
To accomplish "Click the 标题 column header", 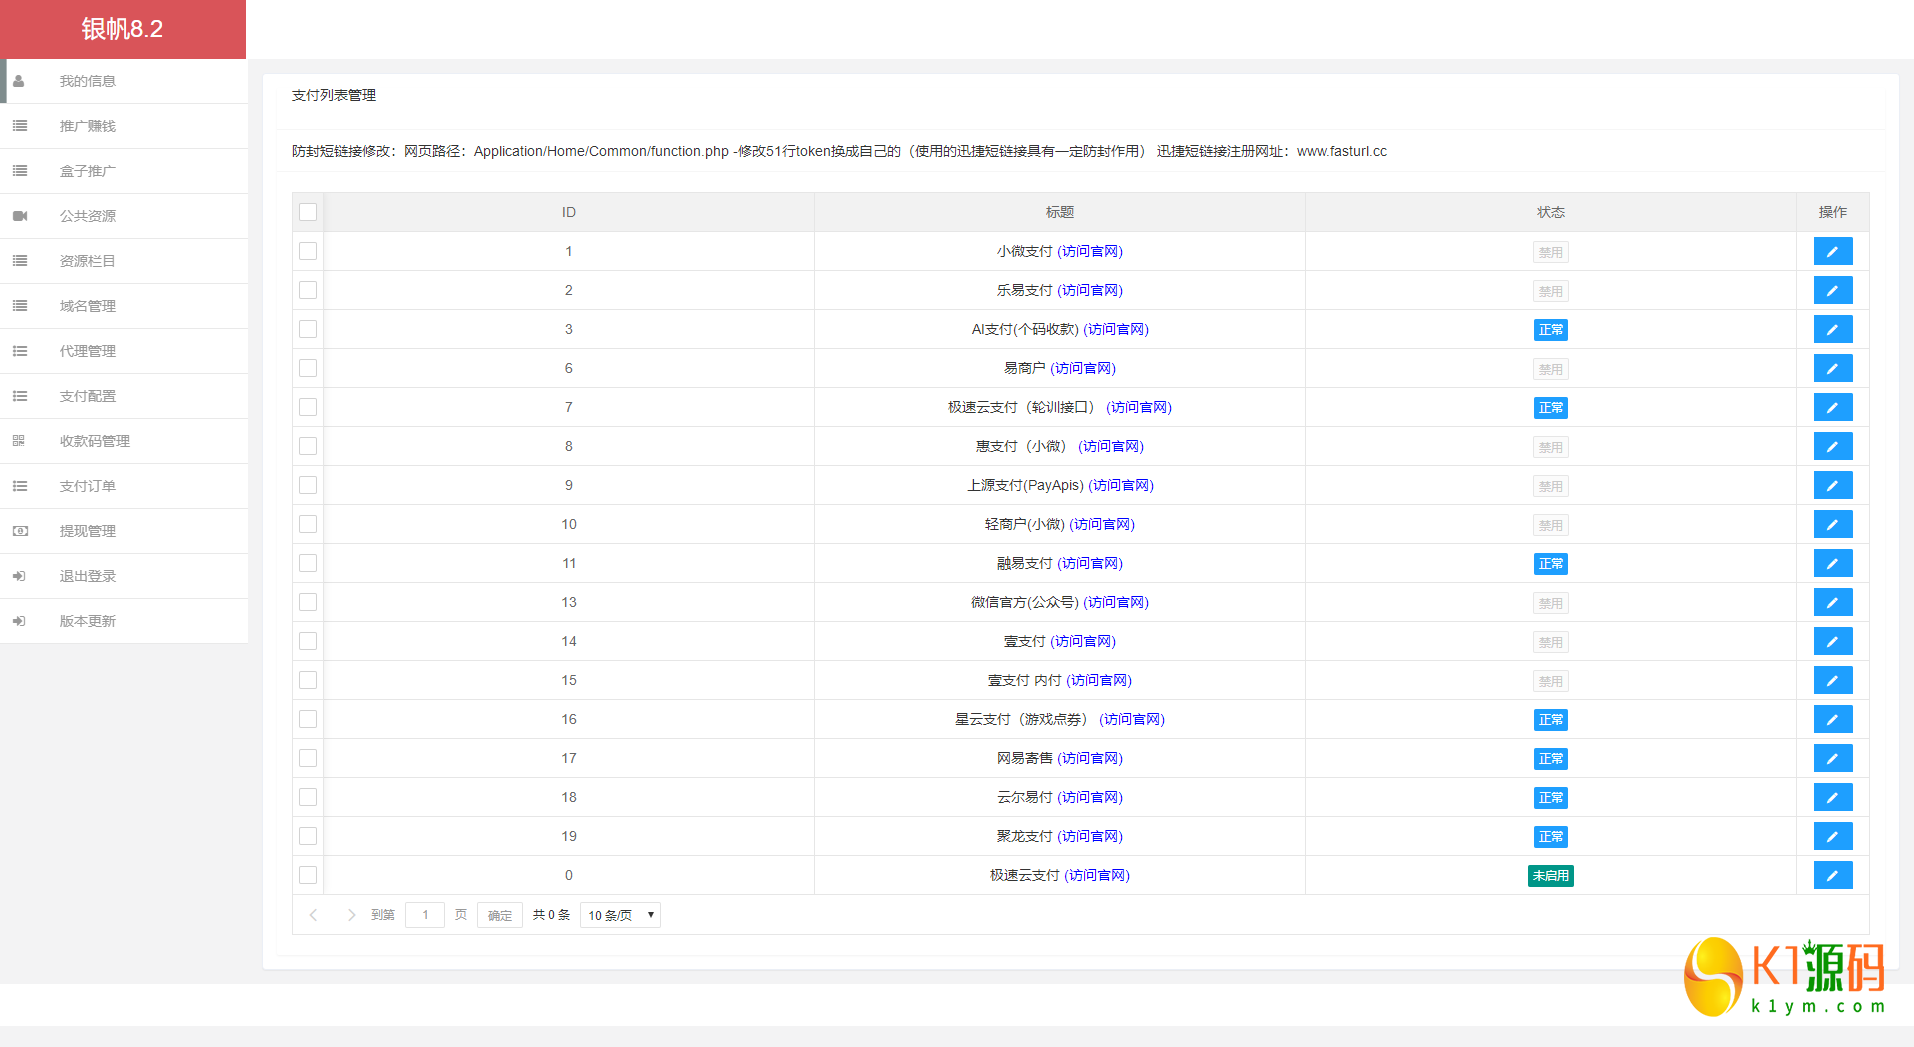I will (x=1060, y=212).
